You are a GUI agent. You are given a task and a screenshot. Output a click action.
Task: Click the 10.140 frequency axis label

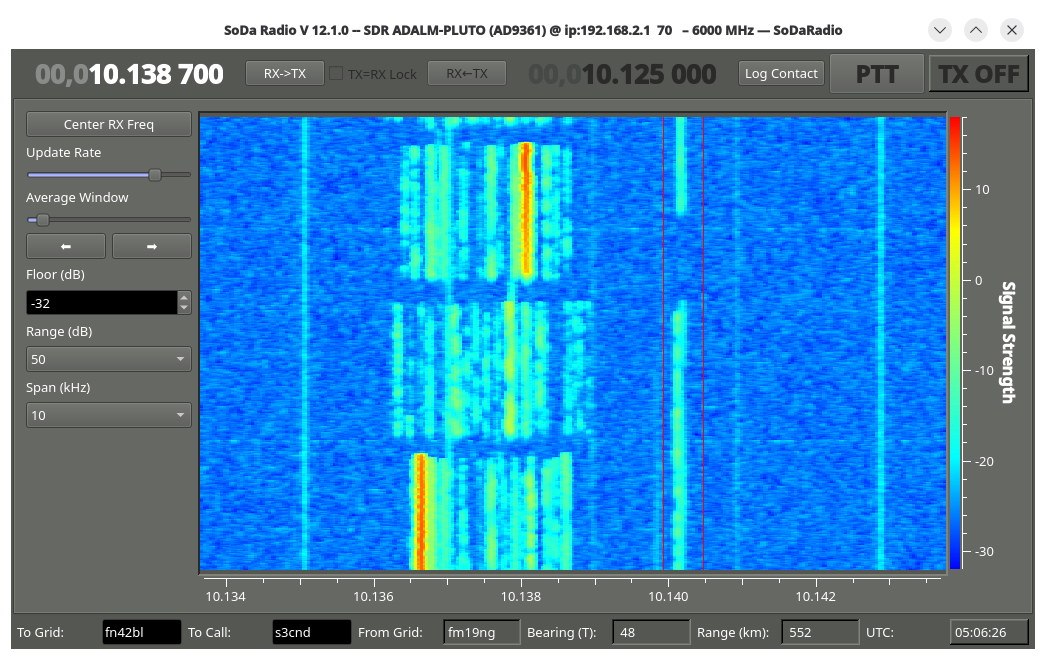[668, 597]
